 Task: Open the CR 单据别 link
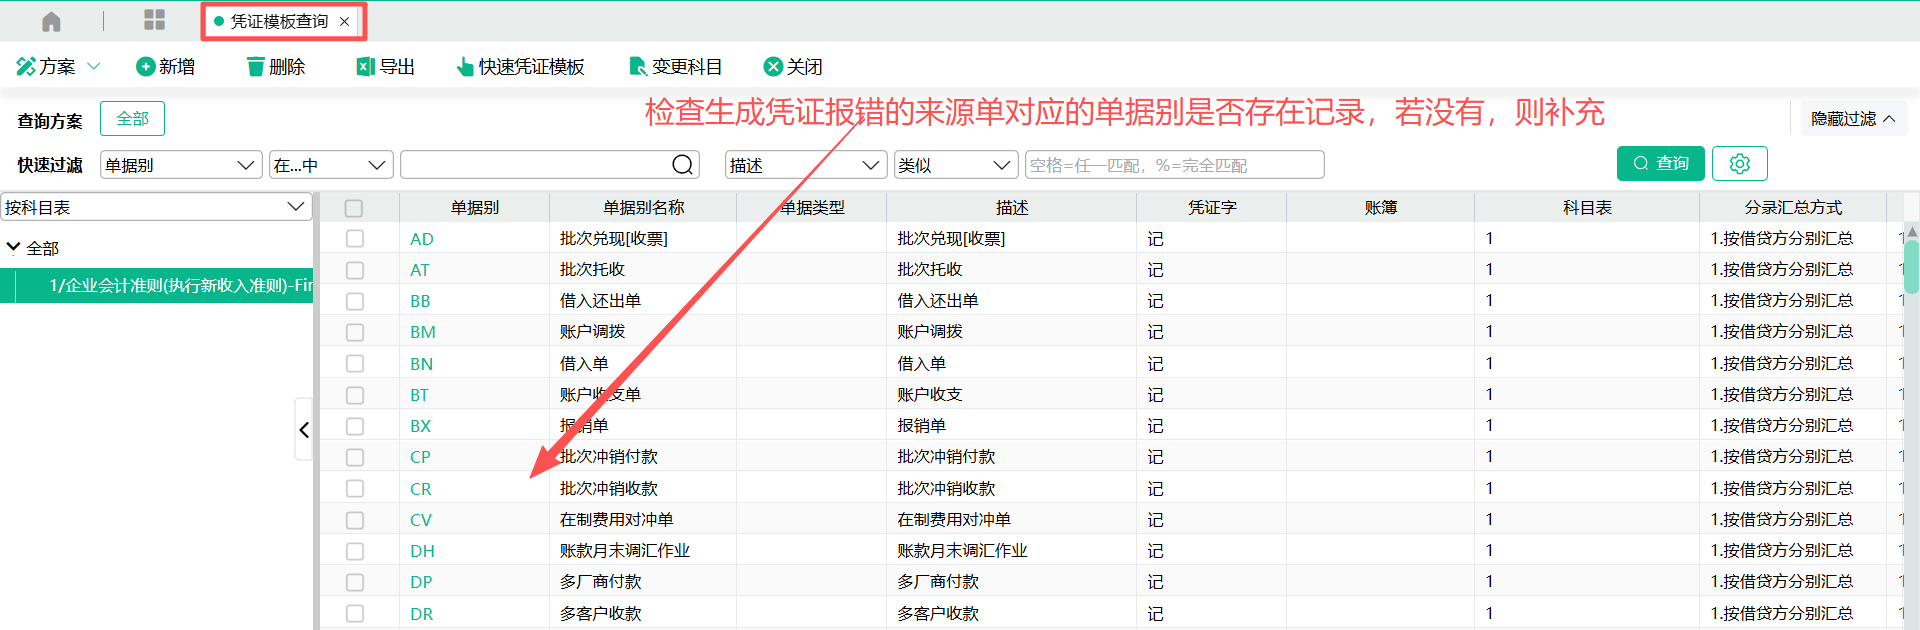421,489
